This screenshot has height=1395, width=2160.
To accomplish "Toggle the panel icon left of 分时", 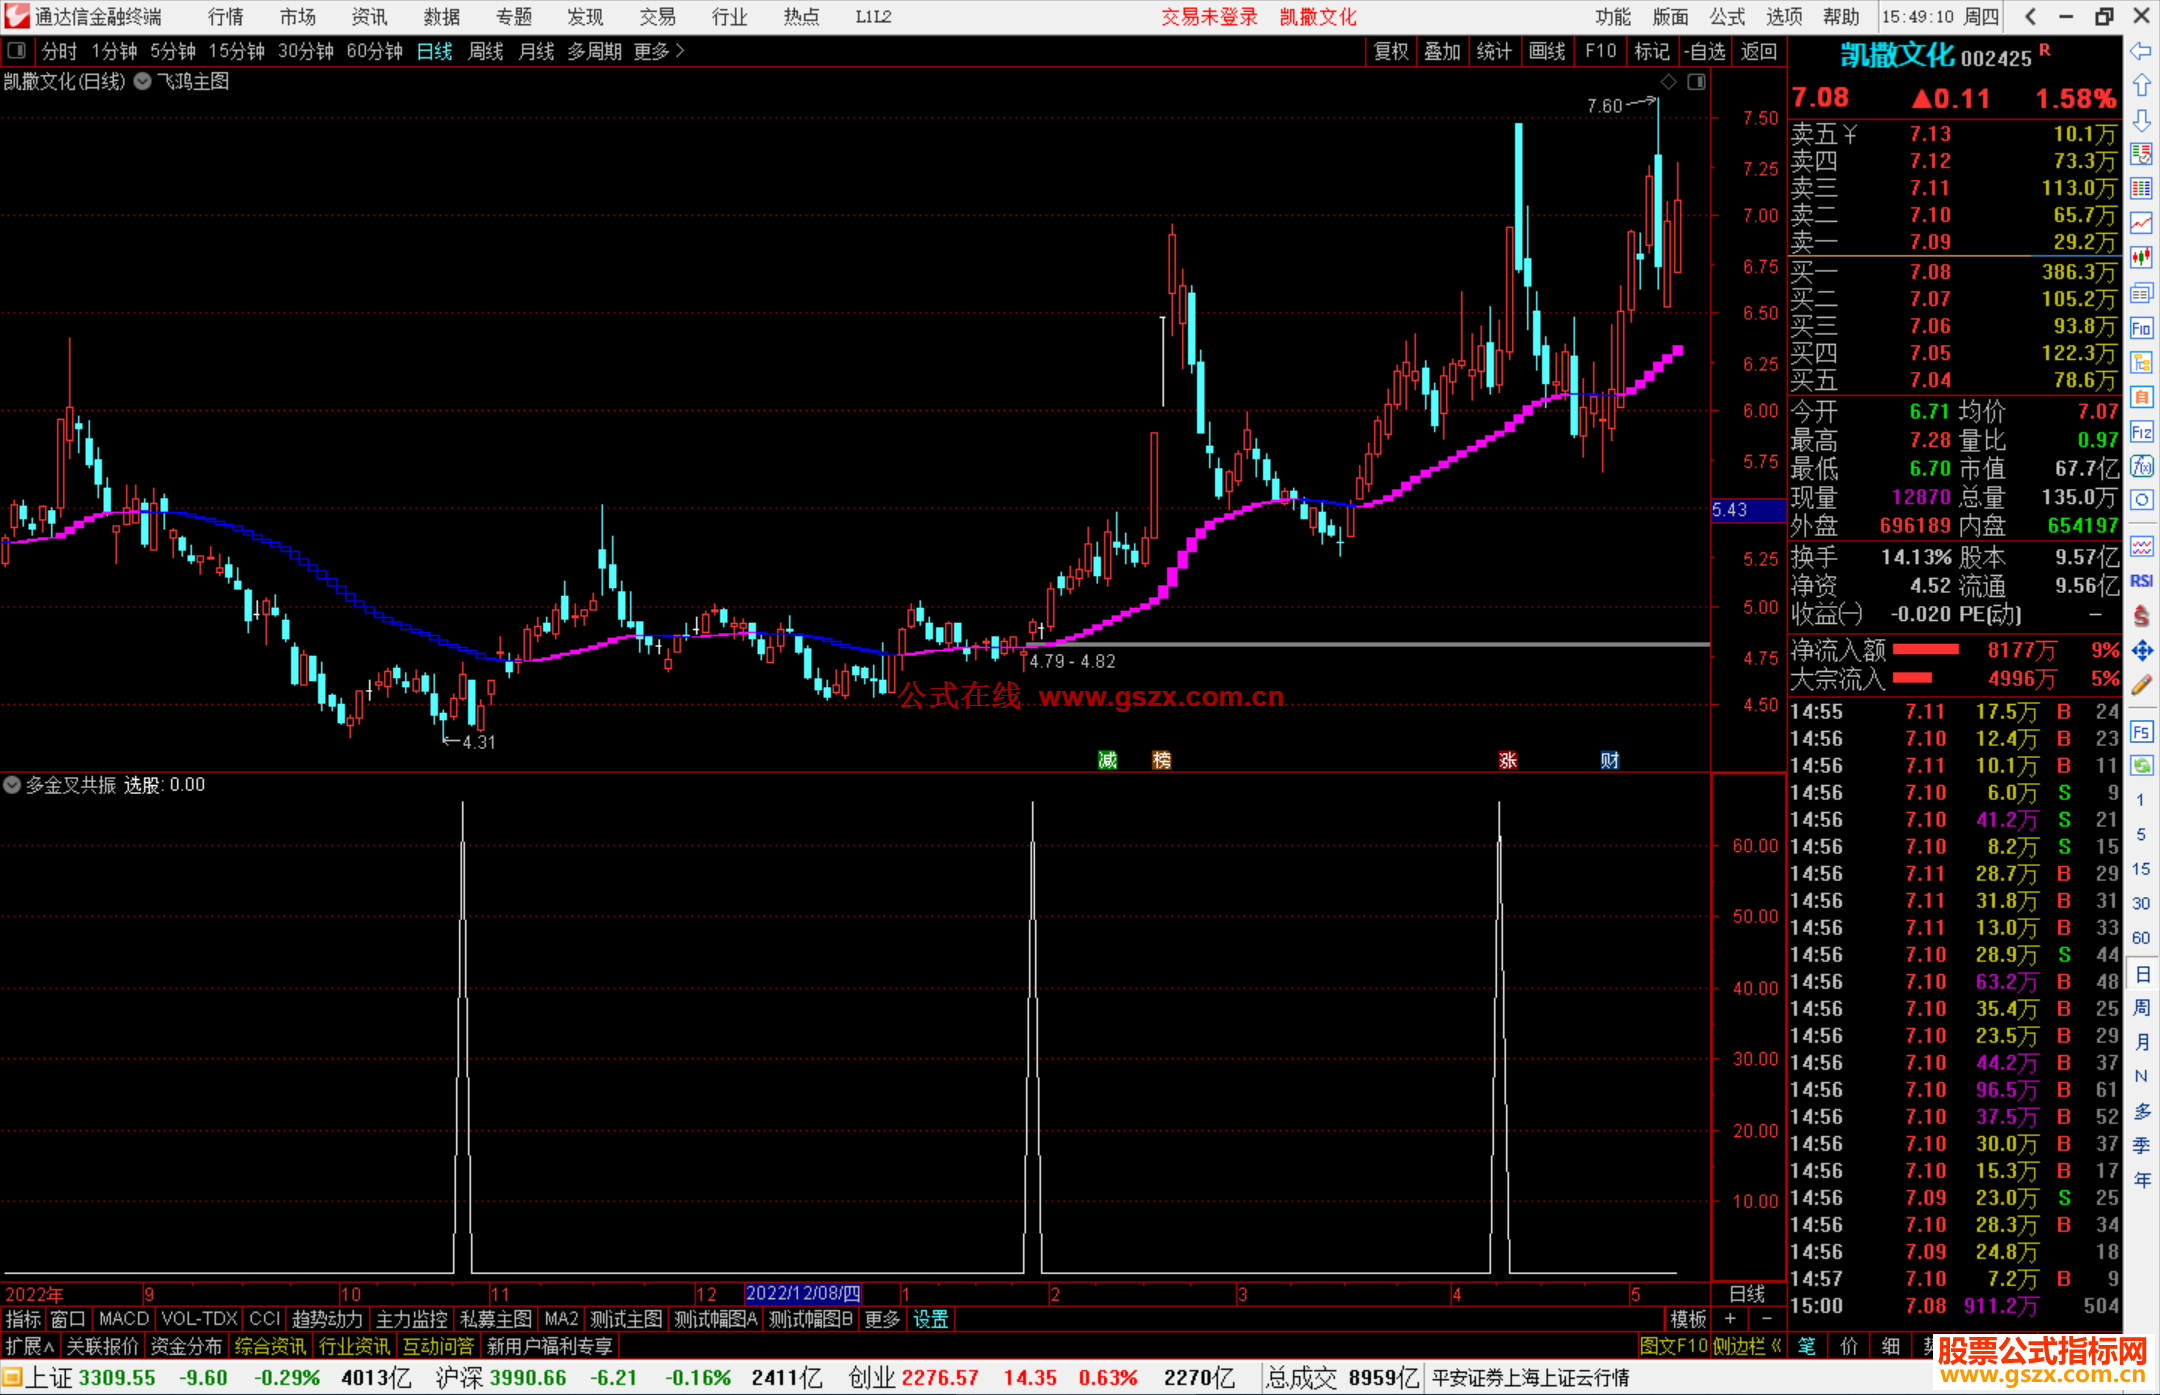I will coord(17,51).
